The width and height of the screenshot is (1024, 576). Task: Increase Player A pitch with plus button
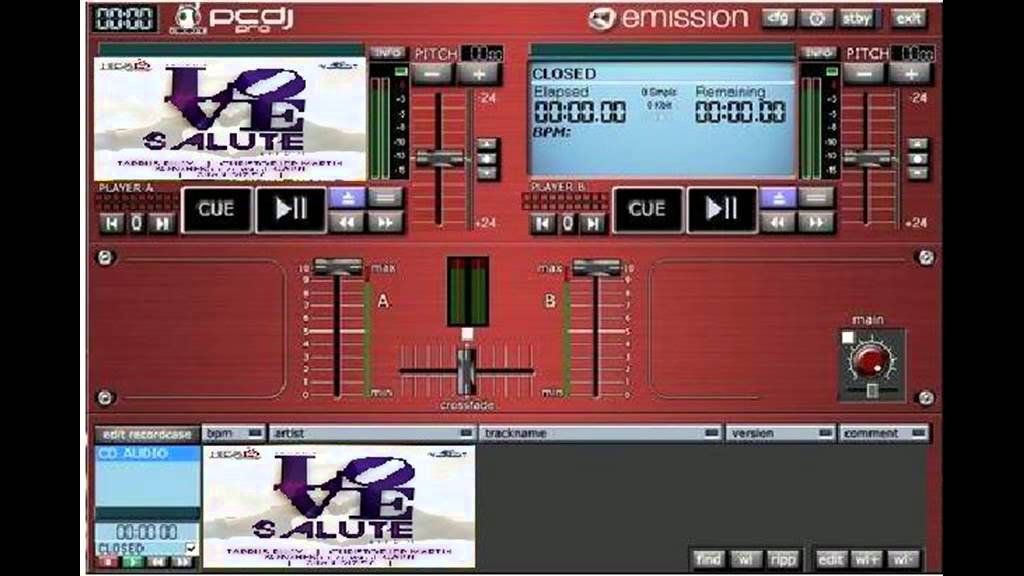point(479,74)
